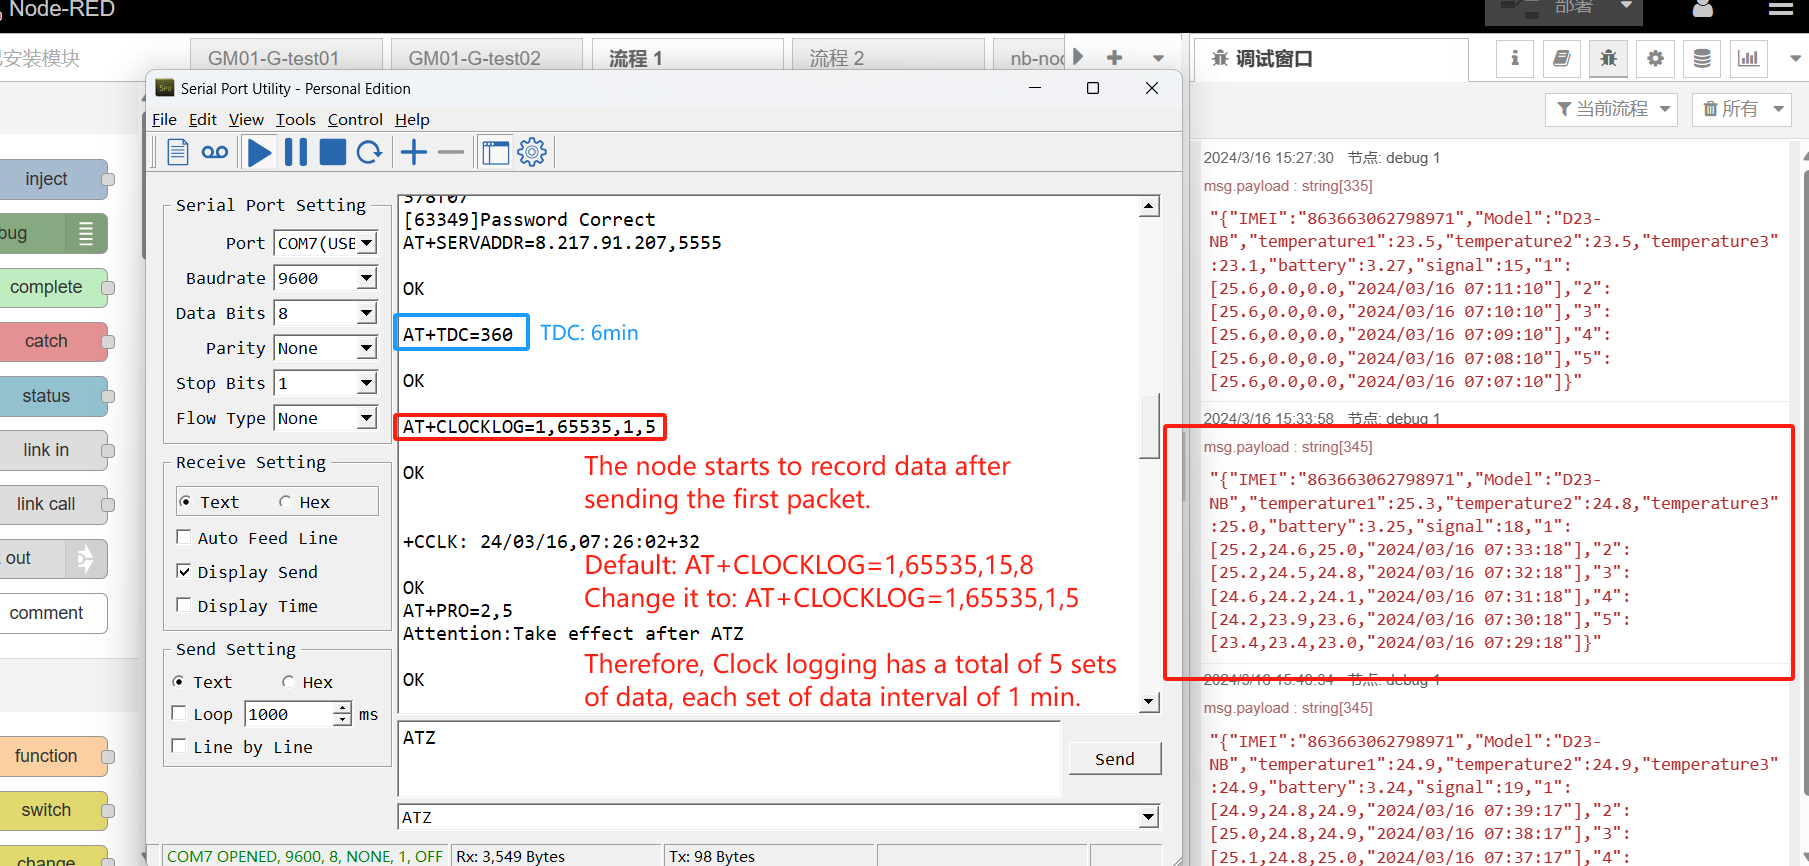Image resolution: width=1809 pixels, height=866 pixels.
Task: Open the Stop Bits dropdown
Action: [325, 383]
